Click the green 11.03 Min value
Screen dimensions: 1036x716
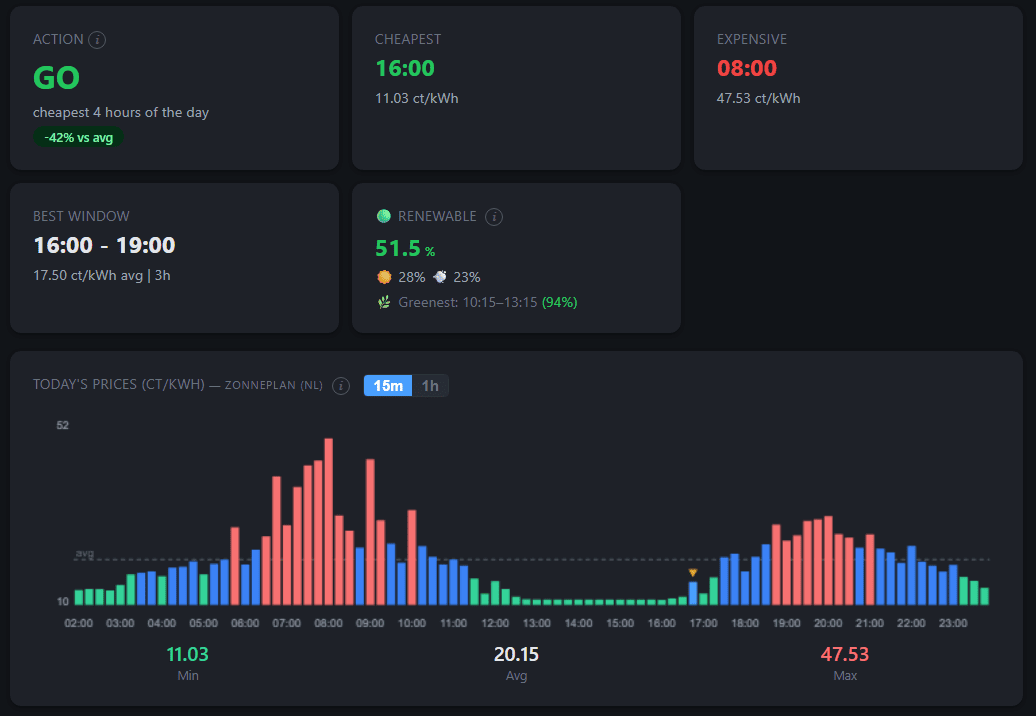pos(188,654)
